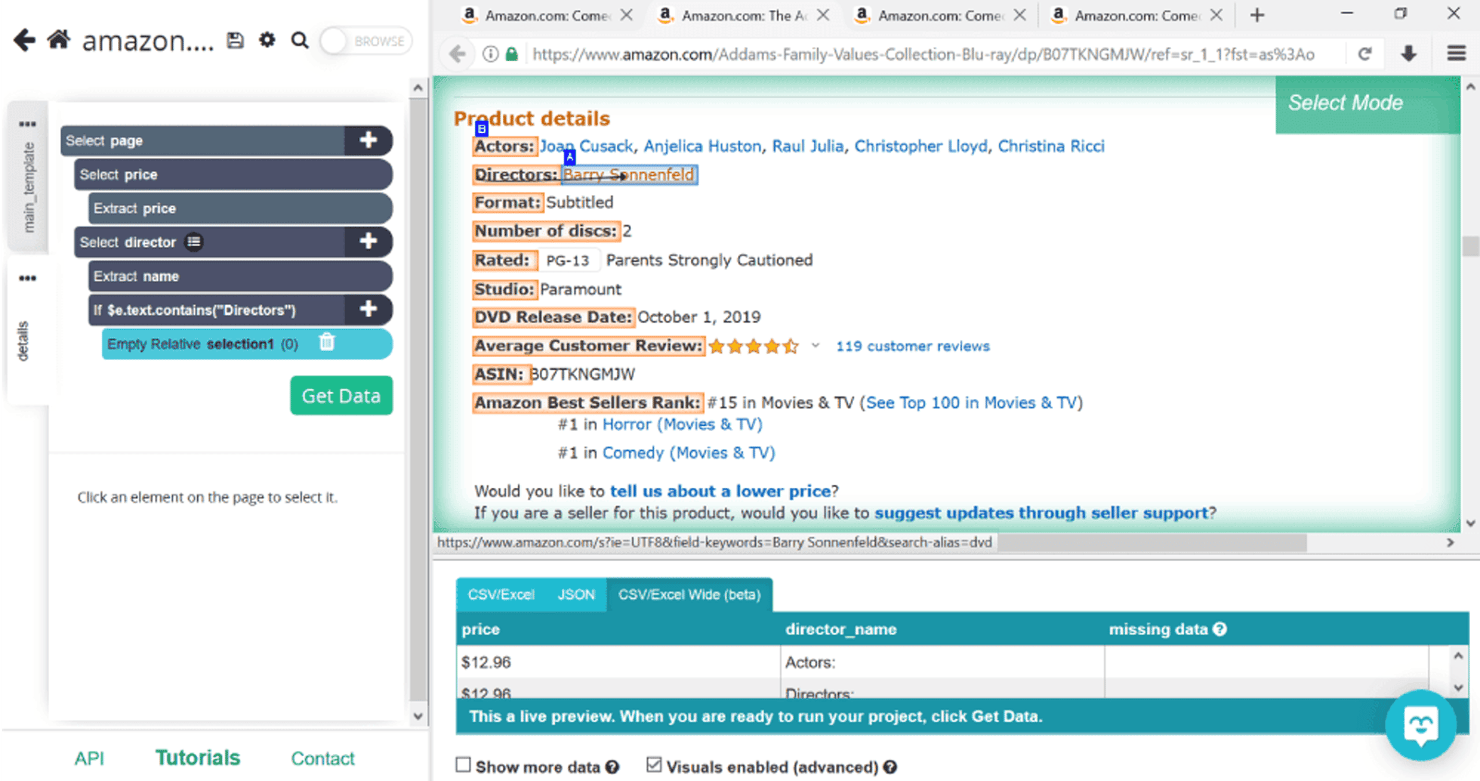The width and height of the screenshot is (1480, 781).
Task: Click Christina Ricci actor link
Action: (1051, 146)
